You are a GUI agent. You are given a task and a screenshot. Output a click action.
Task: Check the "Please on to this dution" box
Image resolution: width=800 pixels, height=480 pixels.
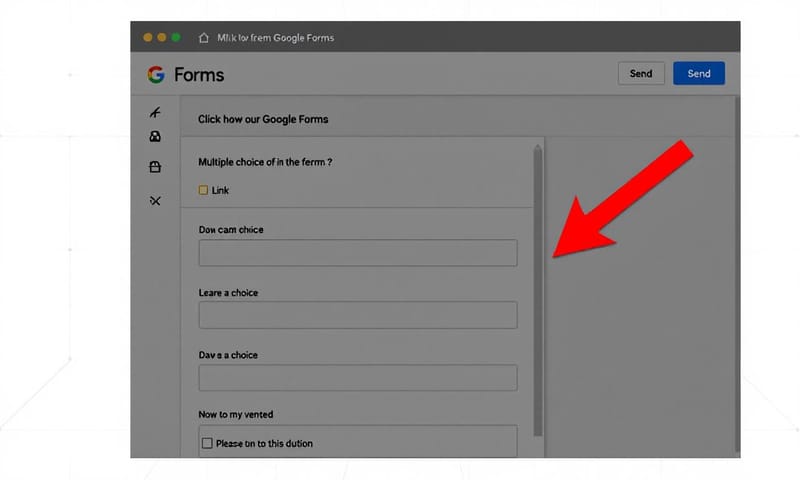207,443
